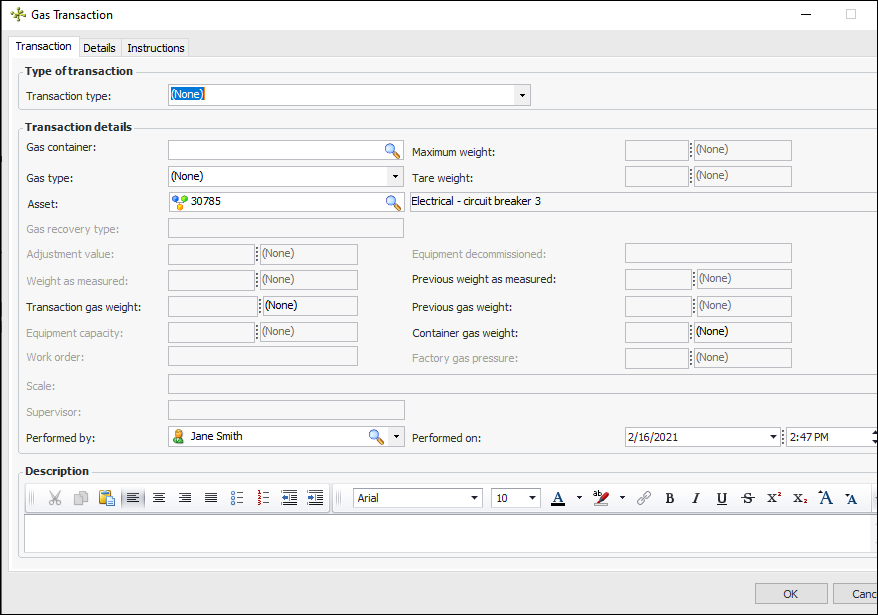The height and width of the screenshot is (615, 878).
Task: Click the superscript formatting icon
Action: pyautogui.click(x=774, y=498)
